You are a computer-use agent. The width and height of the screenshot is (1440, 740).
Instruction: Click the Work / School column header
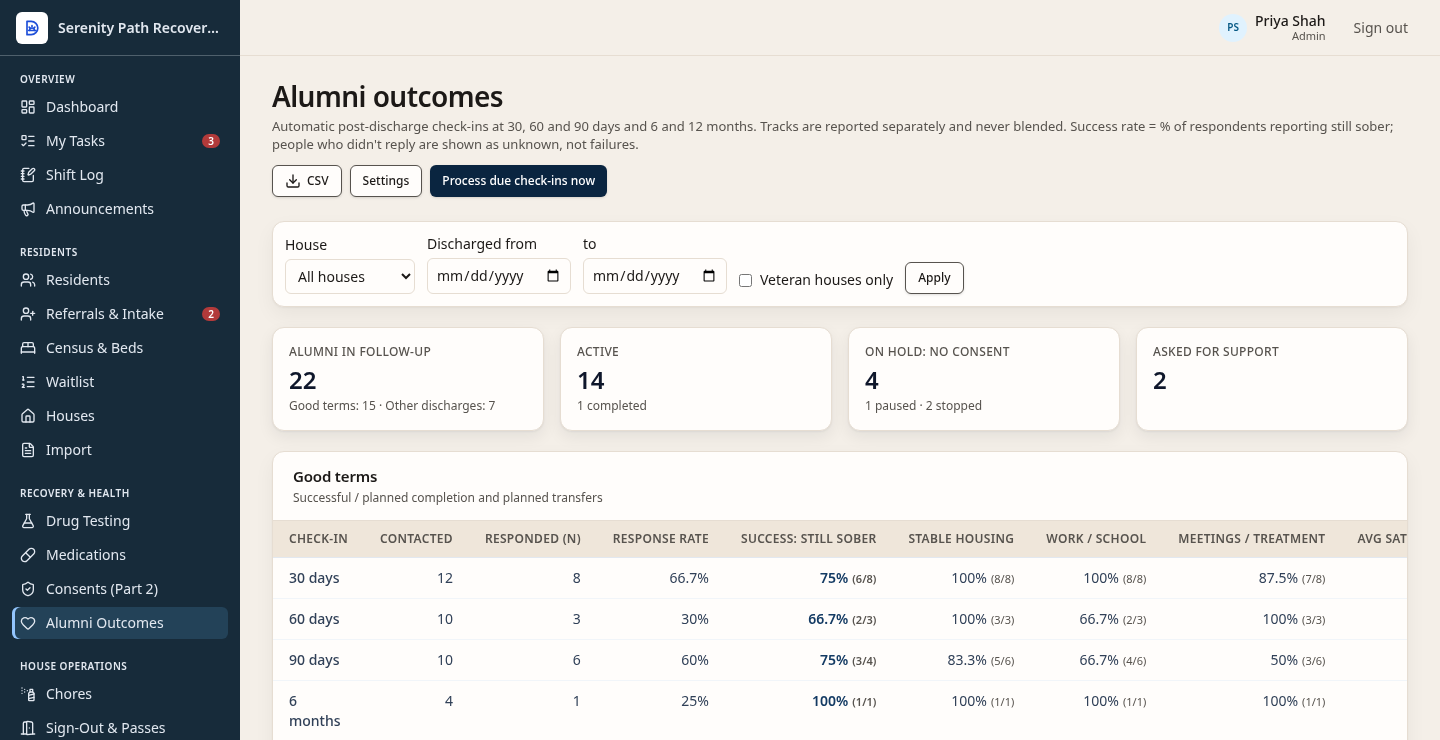[x=1096, y=539]
